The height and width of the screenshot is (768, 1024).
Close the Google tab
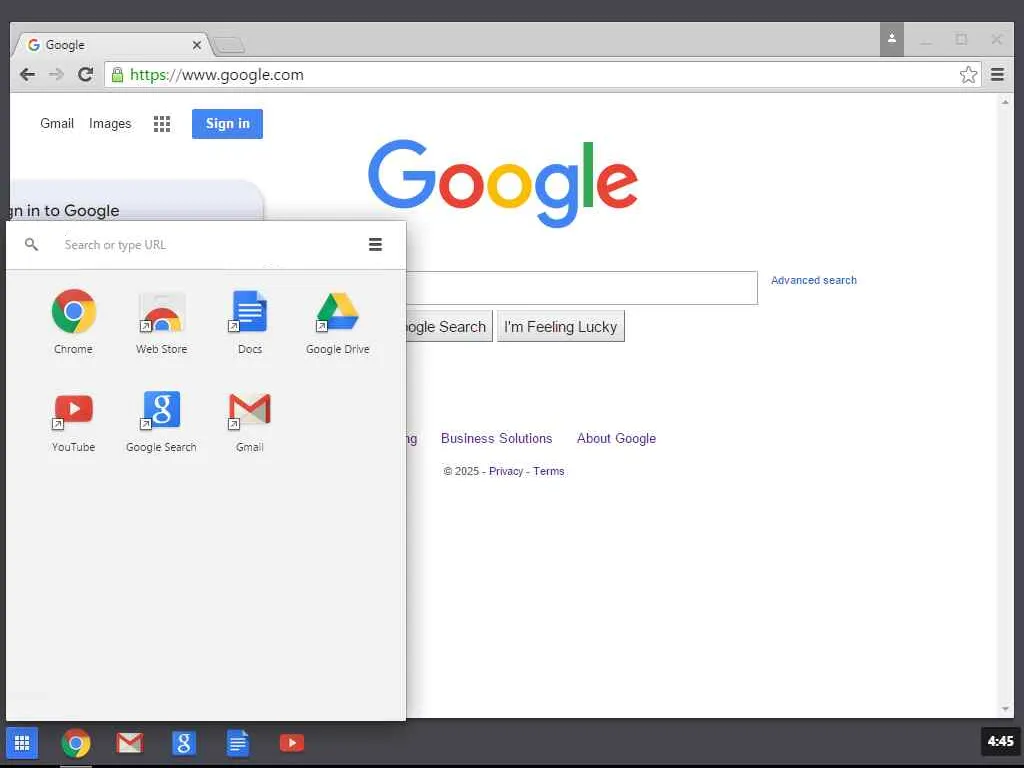pos(197,45)
